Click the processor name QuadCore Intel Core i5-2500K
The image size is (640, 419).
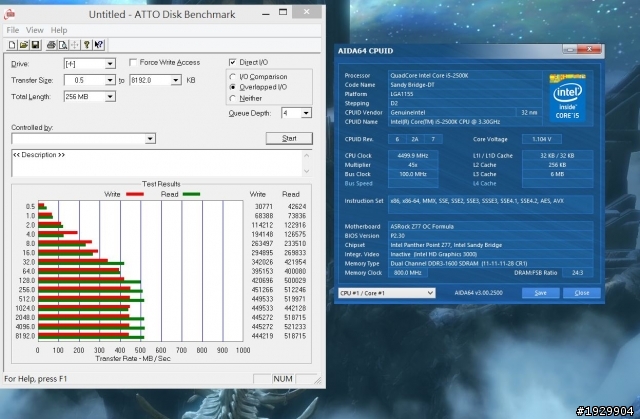(x=429, y=75)
